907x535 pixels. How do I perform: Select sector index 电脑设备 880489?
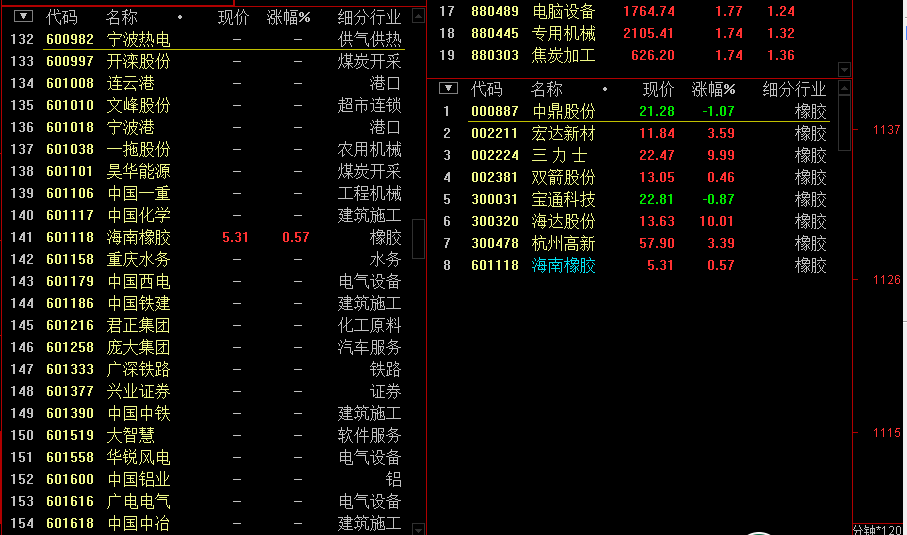[x=617, y=11]
